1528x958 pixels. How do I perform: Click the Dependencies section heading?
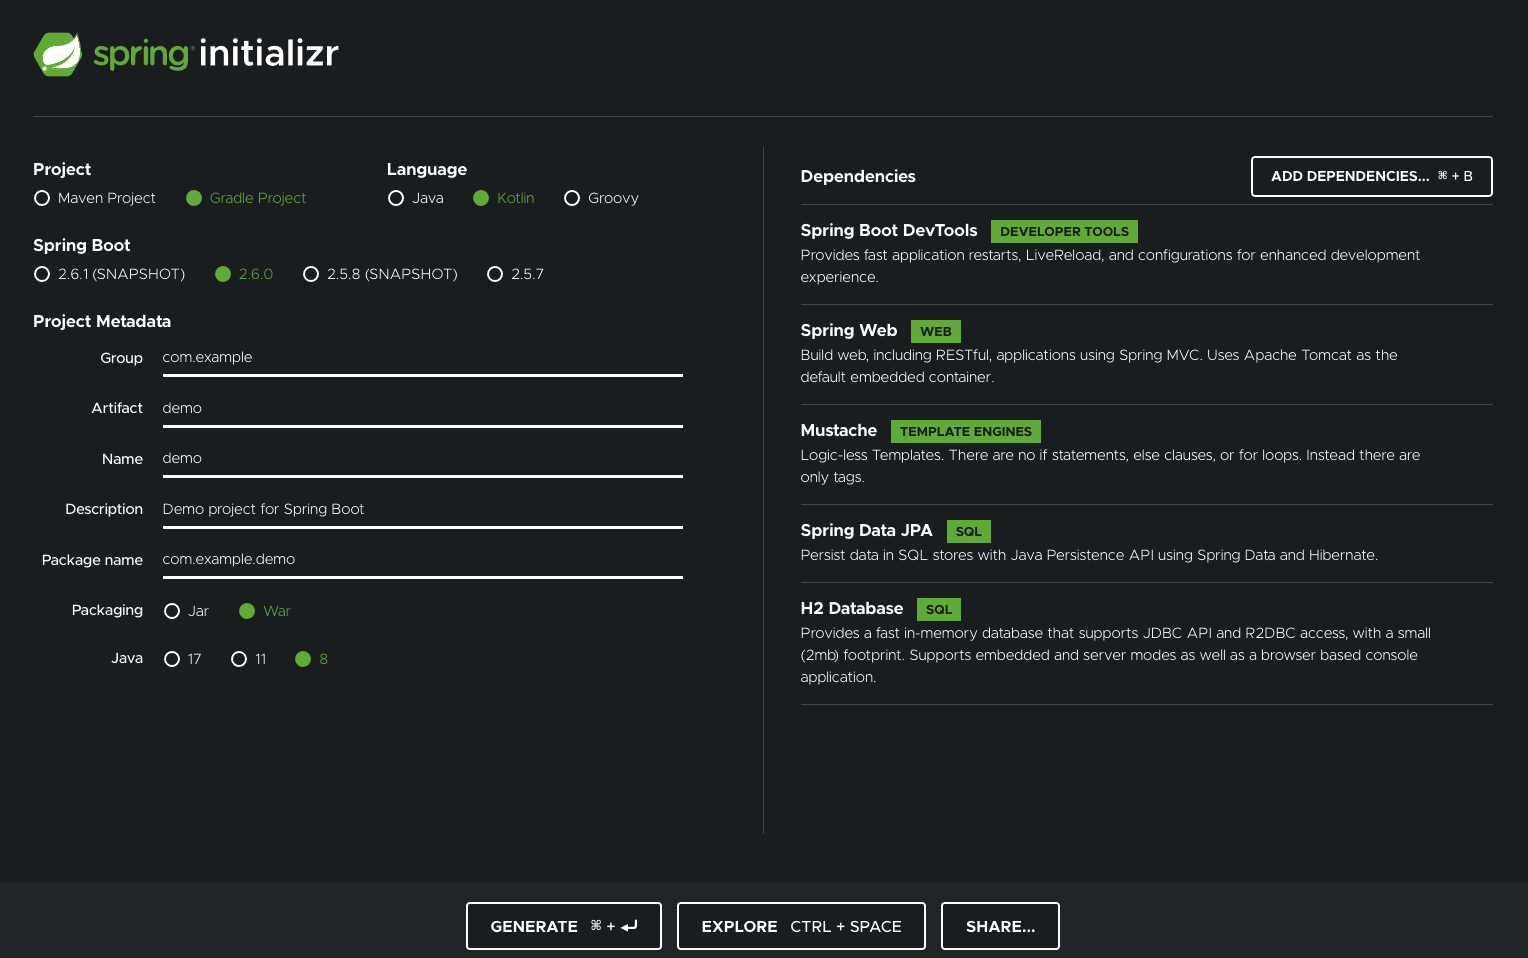tap(858, 176)
